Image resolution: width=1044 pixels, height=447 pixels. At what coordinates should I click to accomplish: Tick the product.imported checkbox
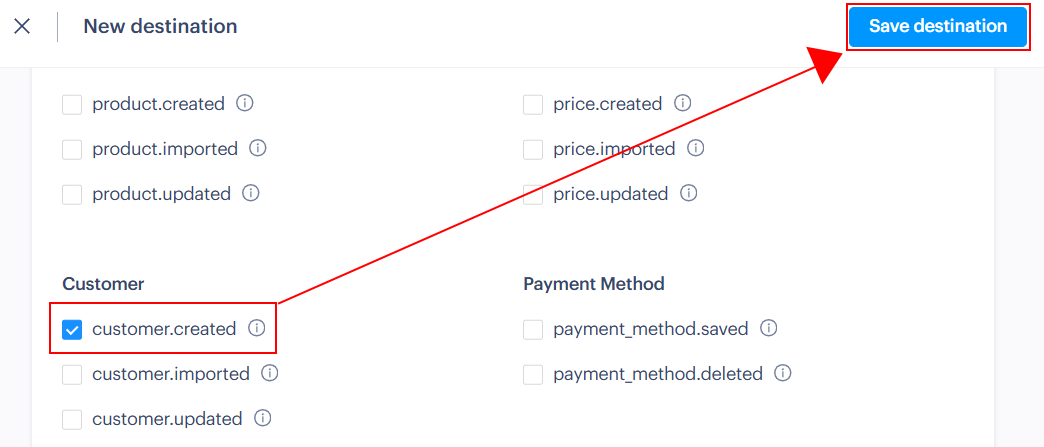tap(72, 149)
